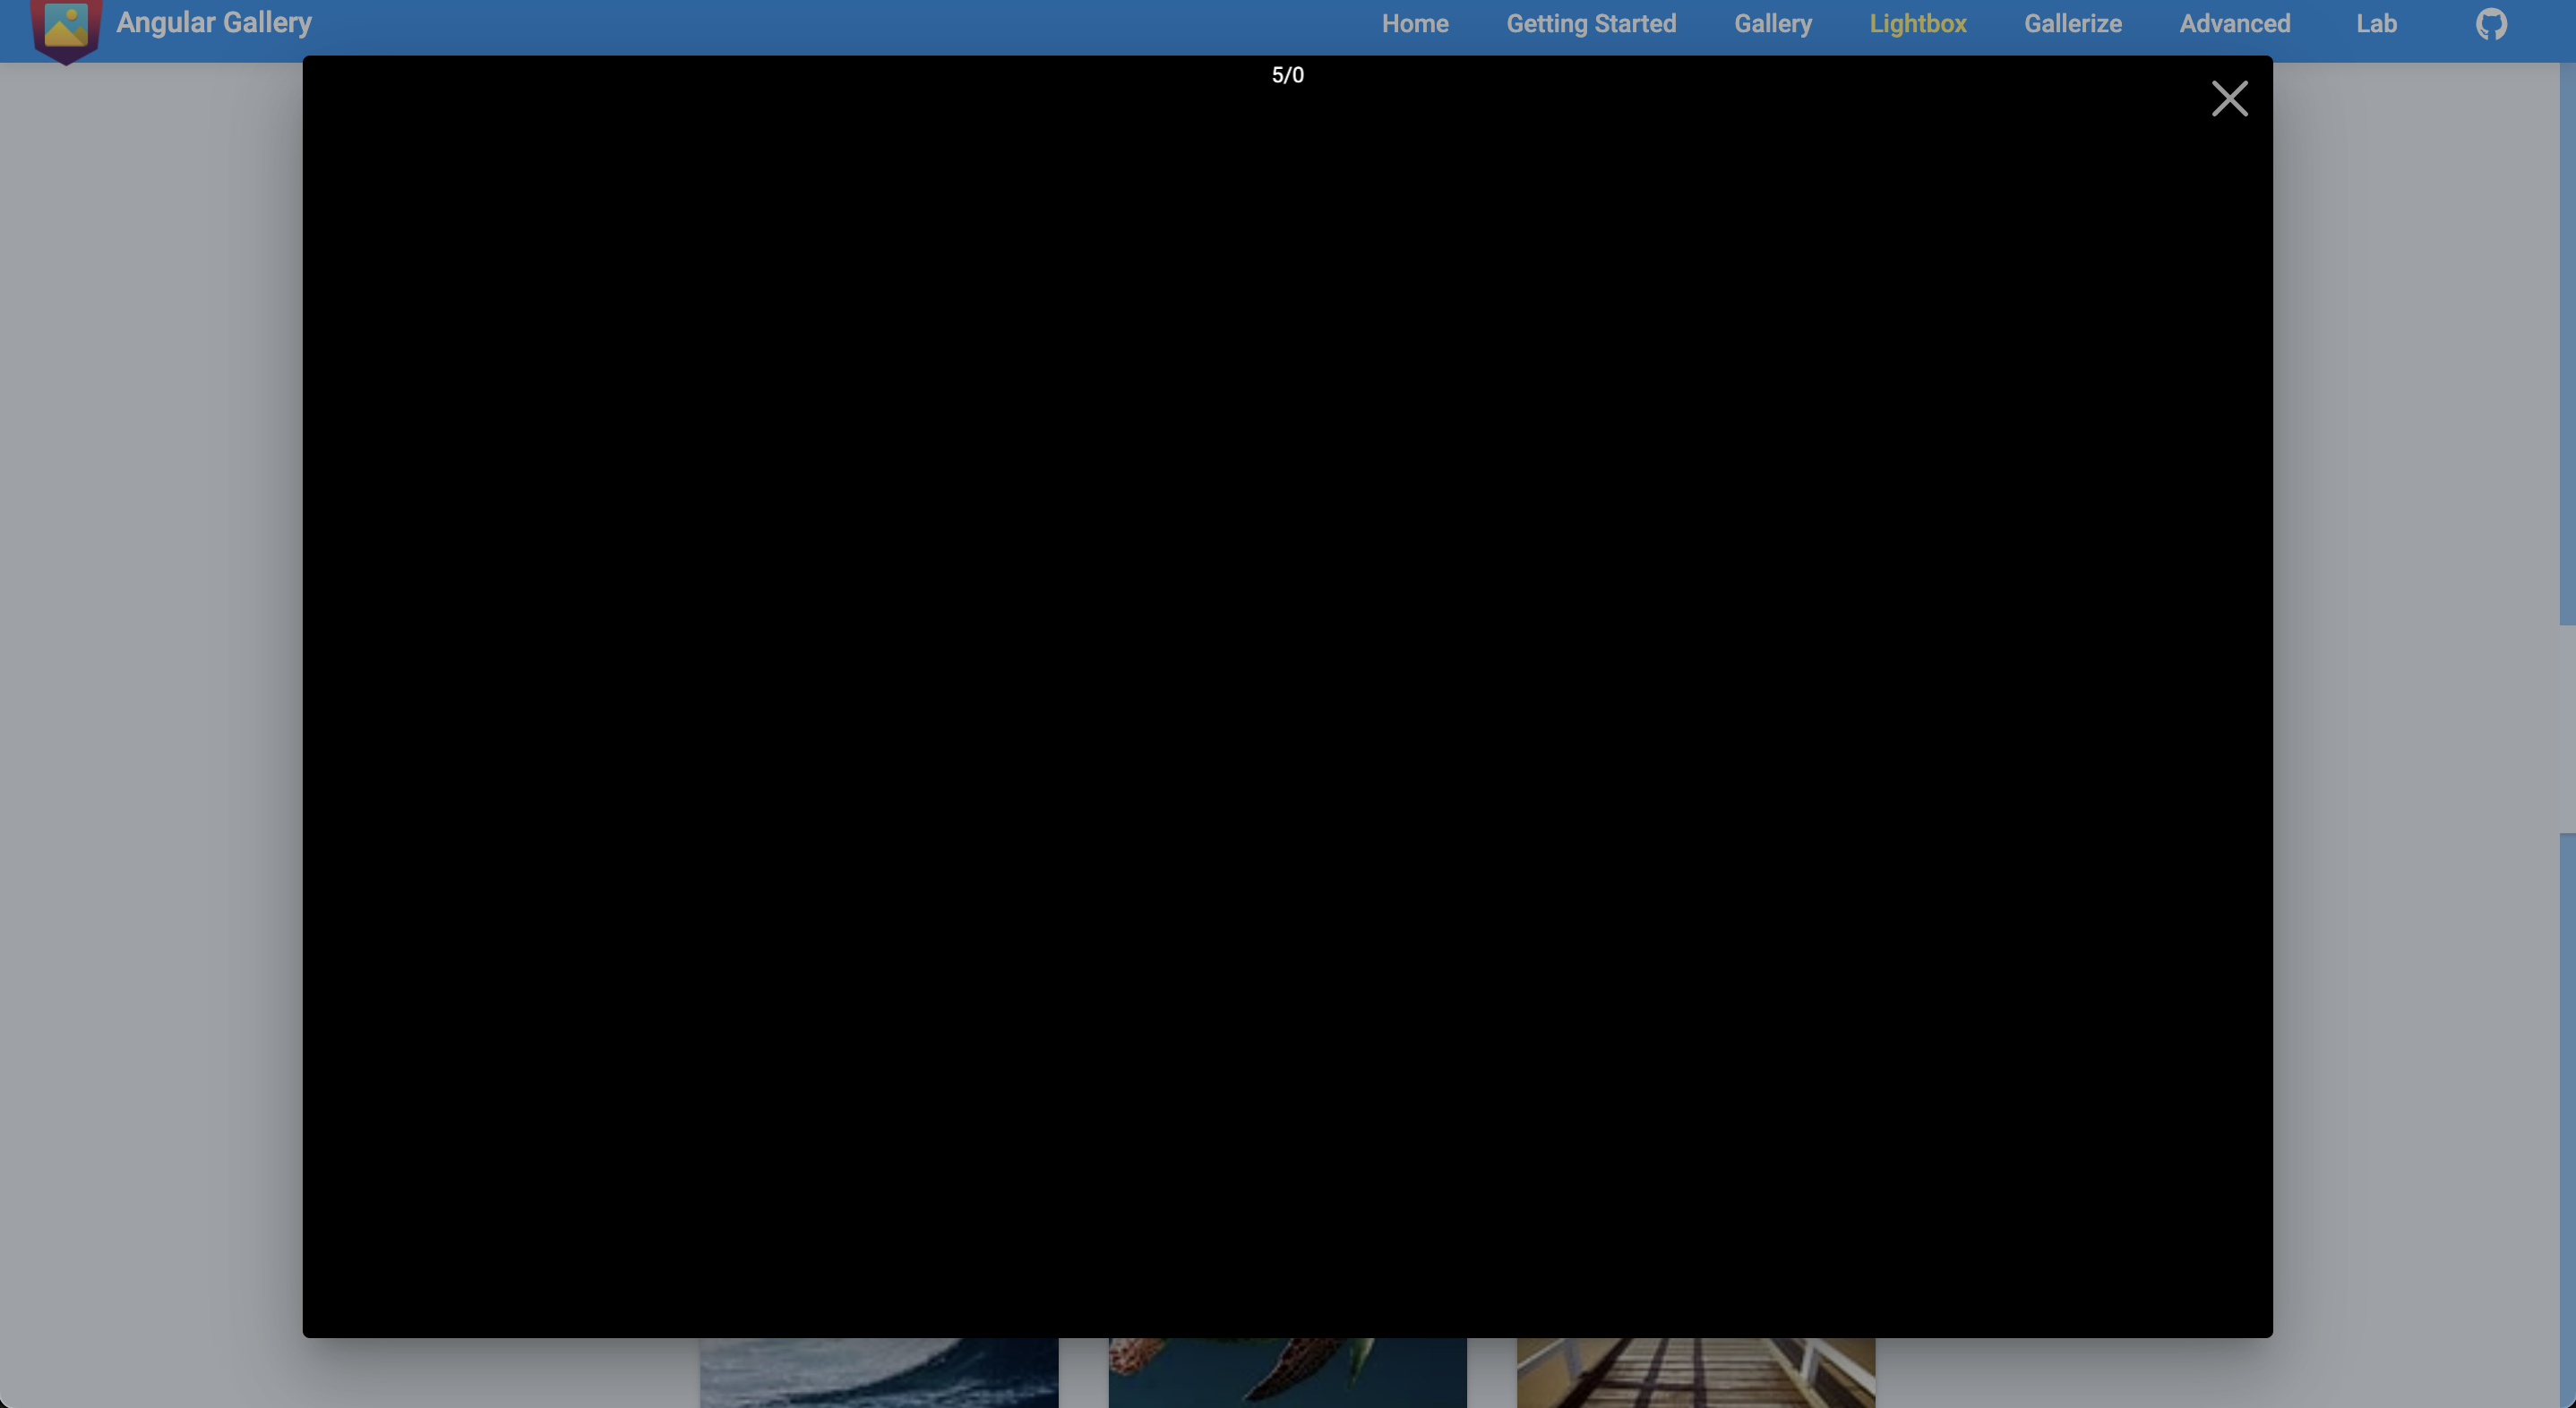The height and width of the screenshot is (1408, 2576).
Task: Click the dimmed page backdrop to dismiss
Action: [150, 700]
